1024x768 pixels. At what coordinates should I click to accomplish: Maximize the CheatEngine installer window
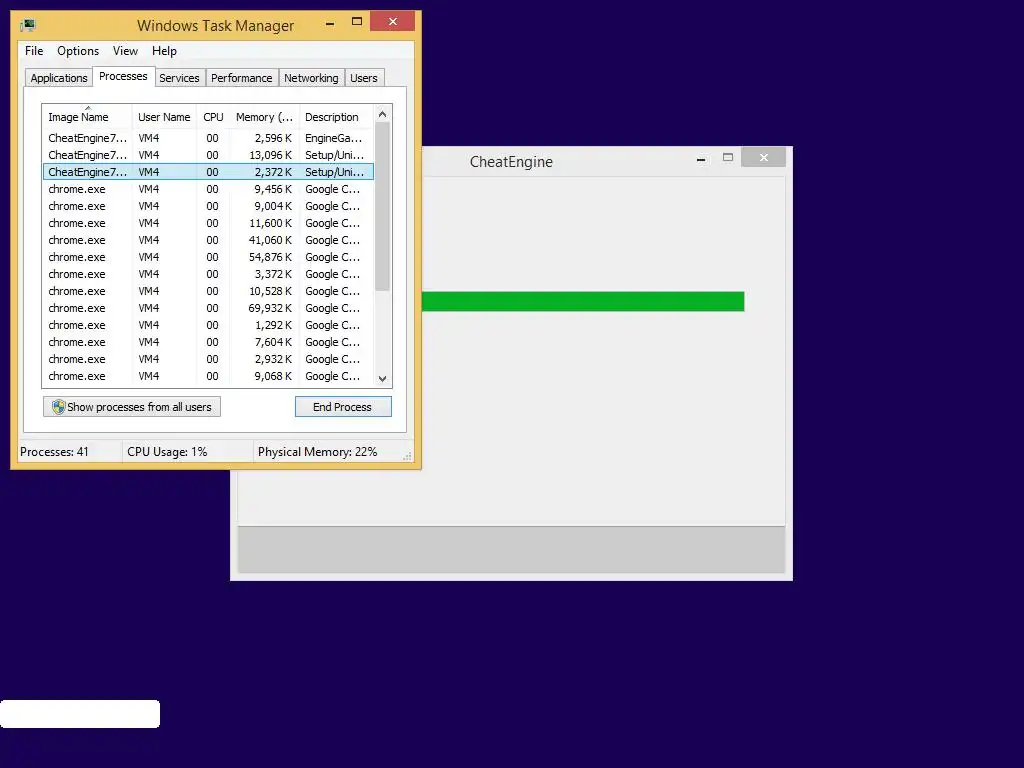coord(728,157)
